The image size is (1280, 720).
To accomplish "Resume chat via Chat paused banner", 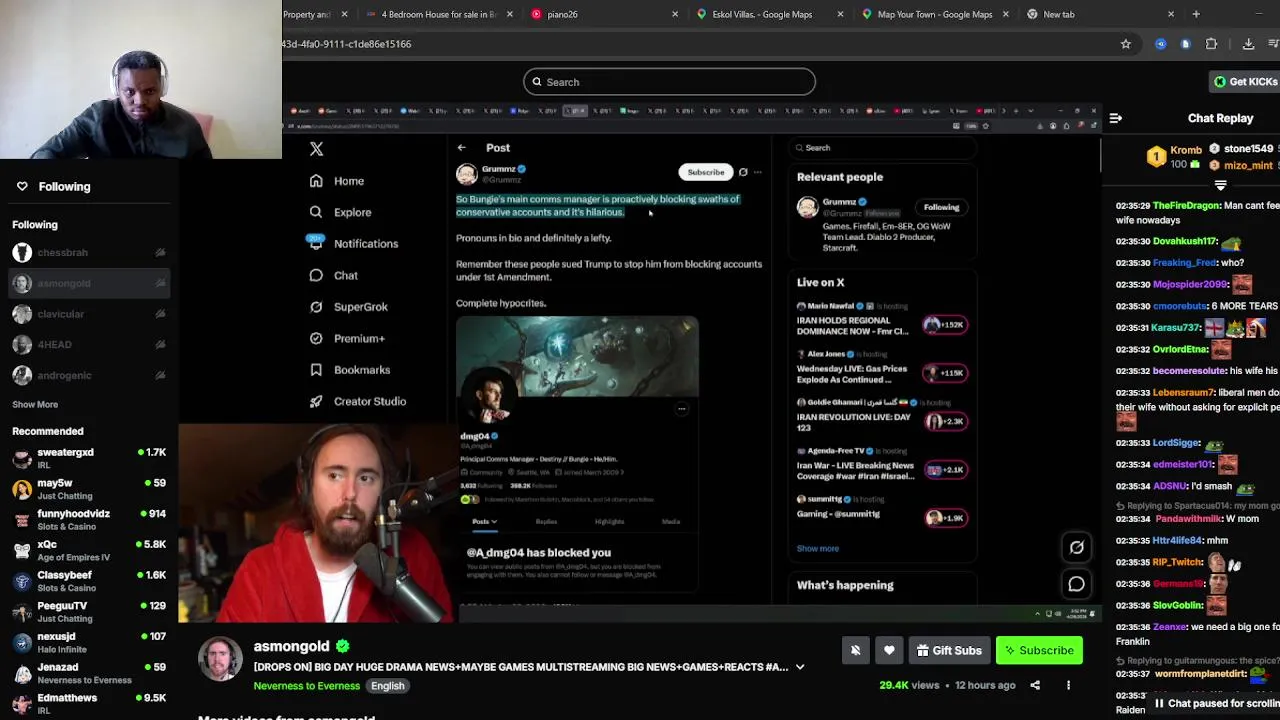I will pos(1215,703).
